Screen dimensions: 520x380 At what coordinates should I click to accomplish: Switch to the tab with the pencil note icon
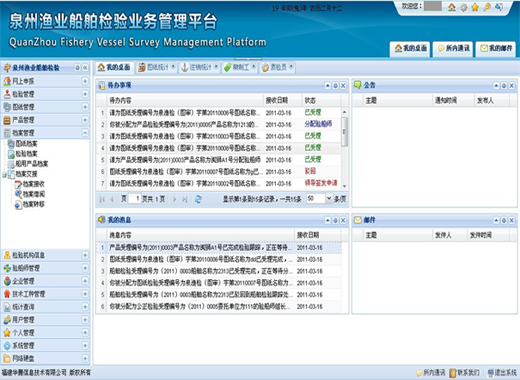point(277,67)
